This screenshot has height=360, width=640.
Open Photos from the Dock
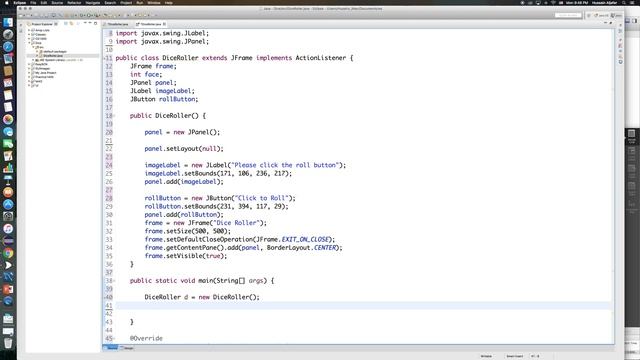(8, 120)
